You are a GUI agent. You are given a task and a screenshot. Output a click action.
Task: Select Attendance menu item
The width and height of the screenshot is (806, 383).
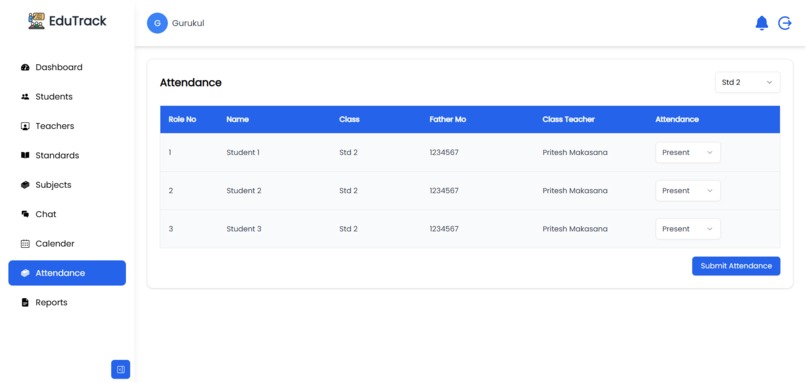[67, 273]
